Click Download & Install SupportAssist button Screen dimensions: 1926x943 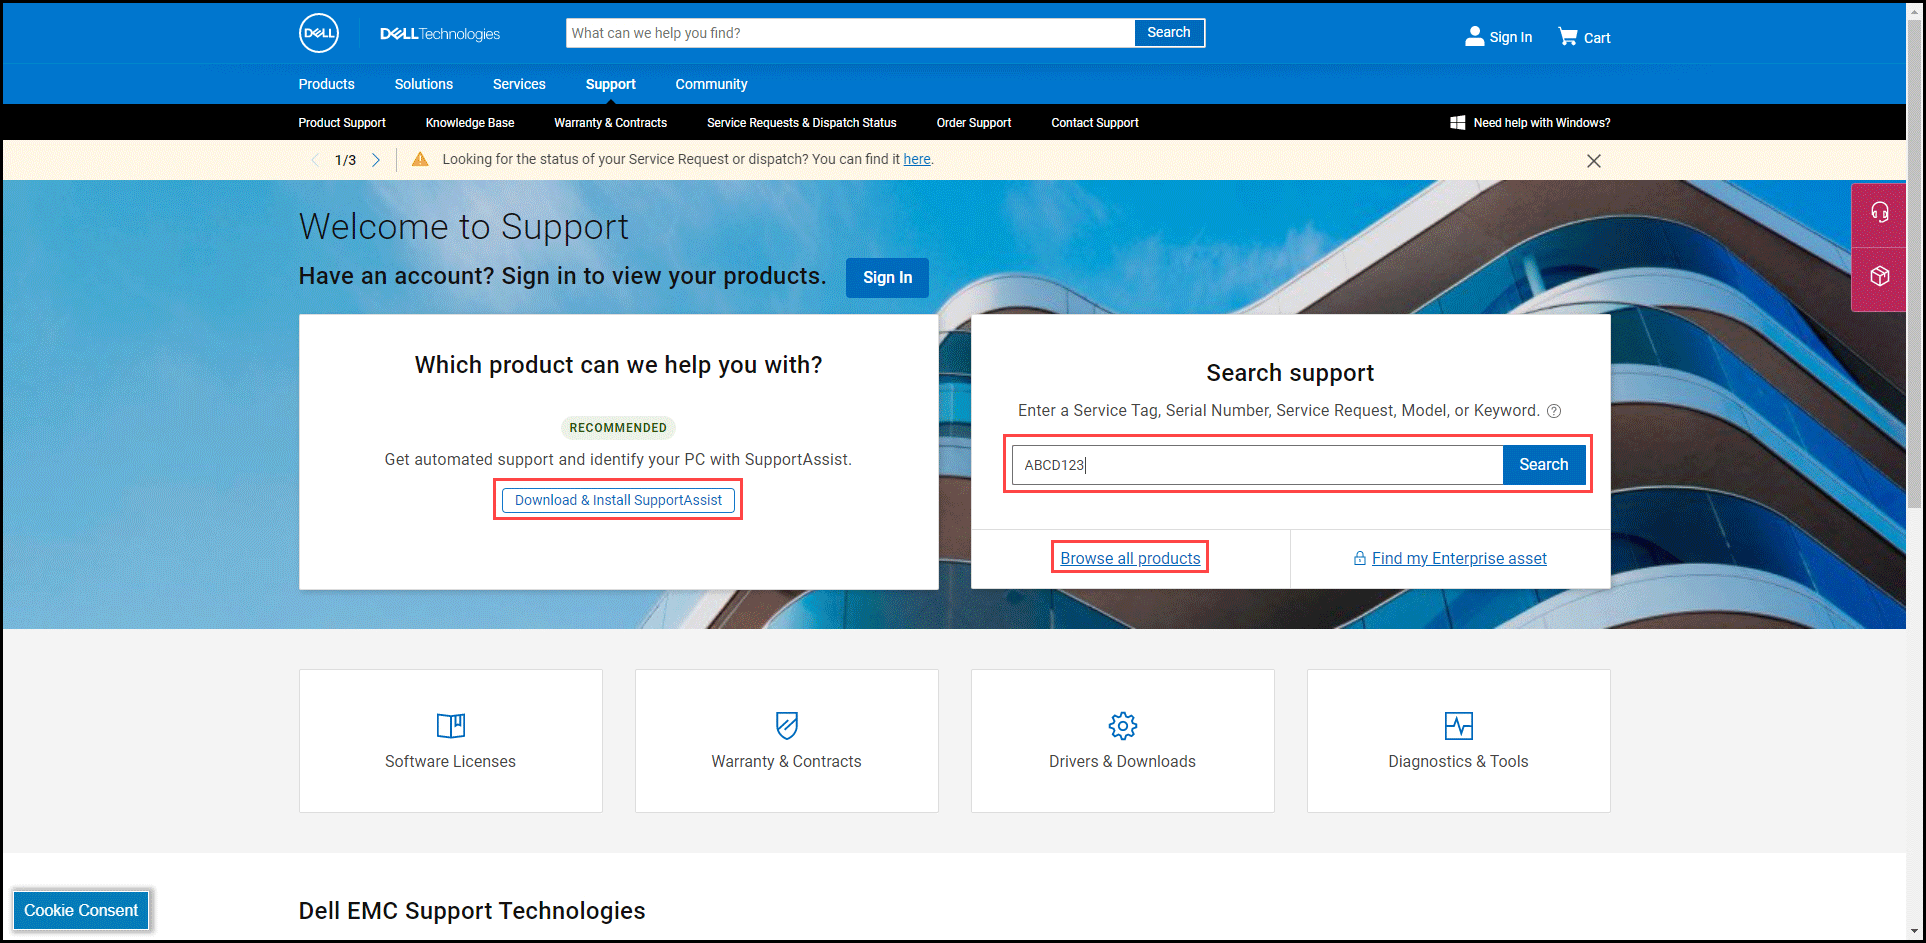(x=618, y=500)
